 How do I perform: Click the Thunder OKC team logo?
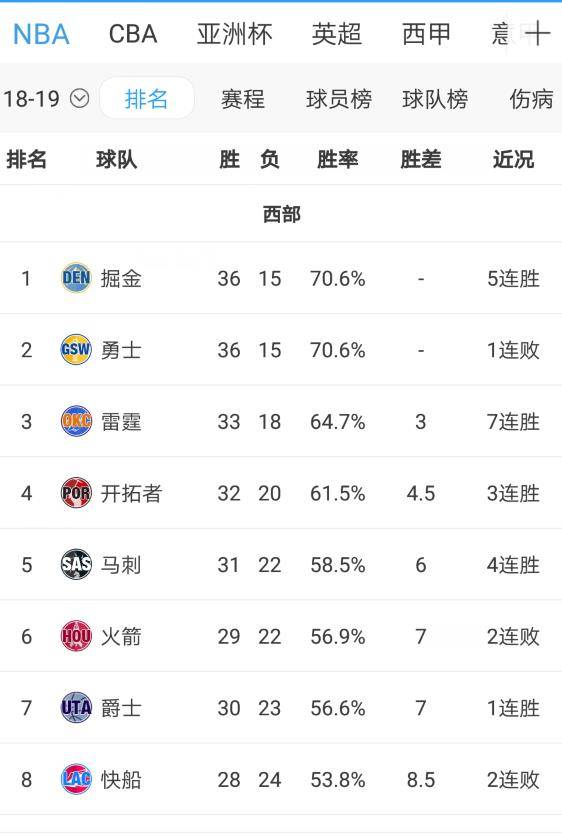[76, 421]
